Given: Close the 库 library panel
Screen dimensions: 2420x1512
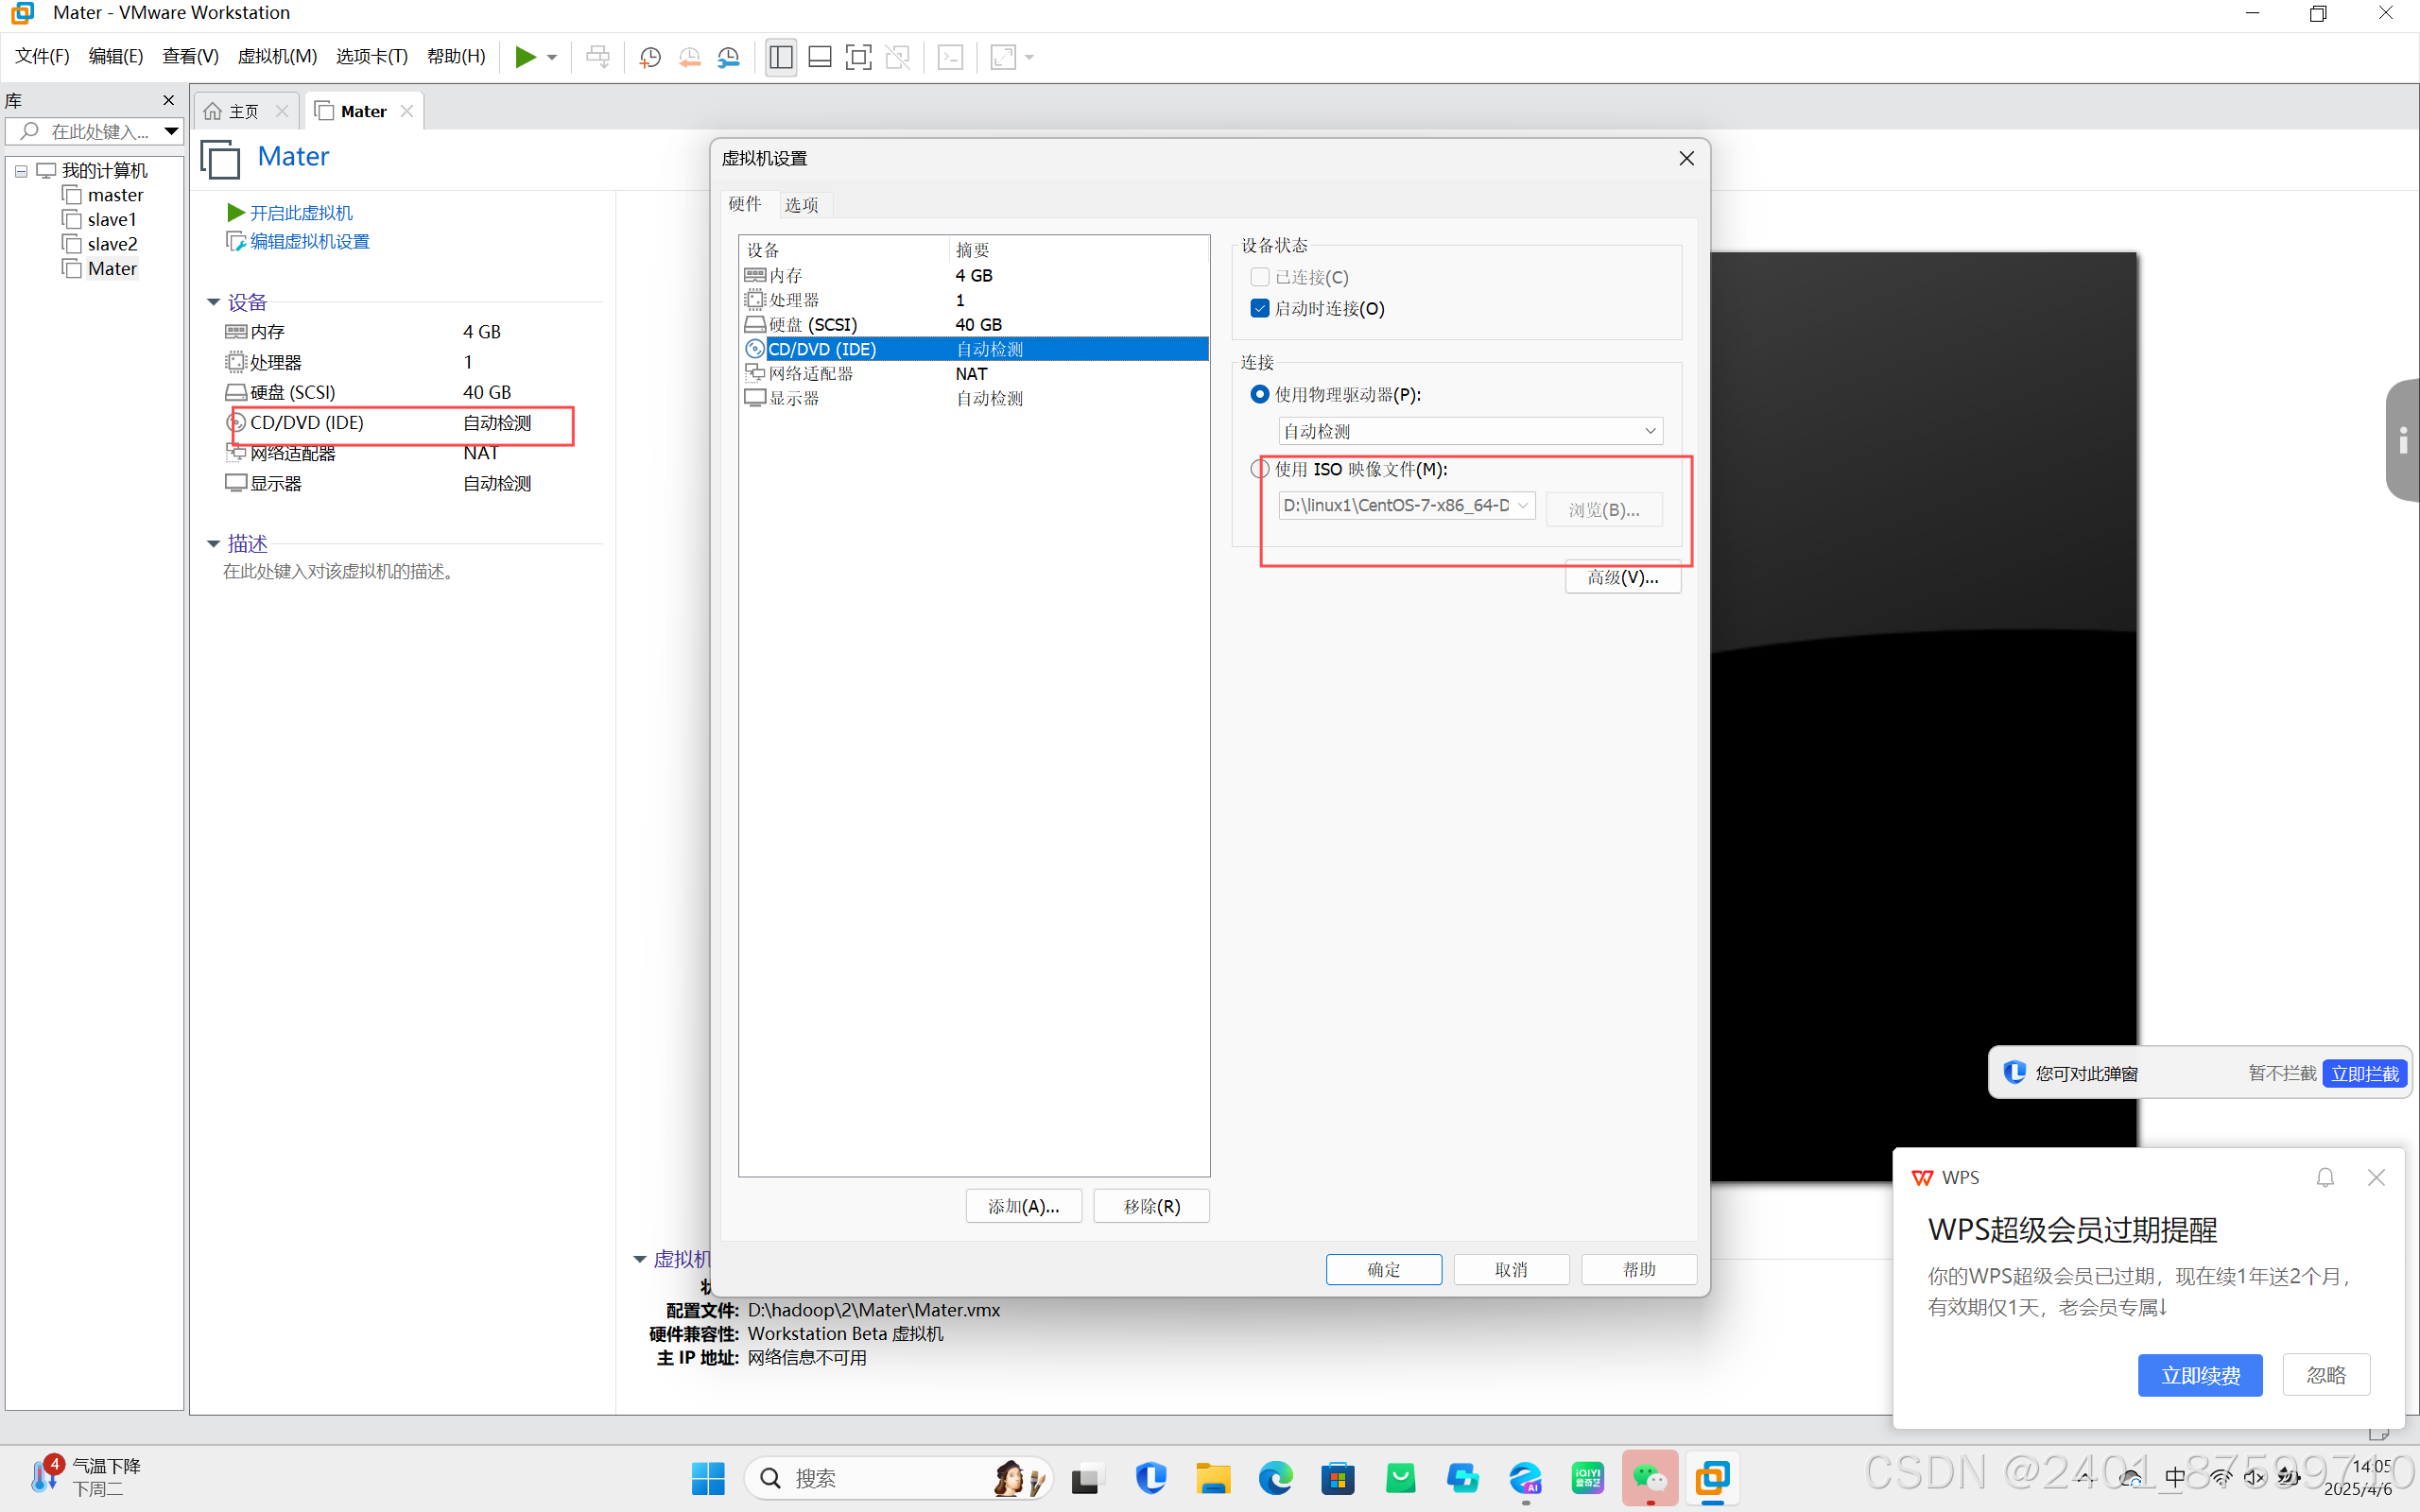Looking at the screenshot, I should tap(169, 101).
